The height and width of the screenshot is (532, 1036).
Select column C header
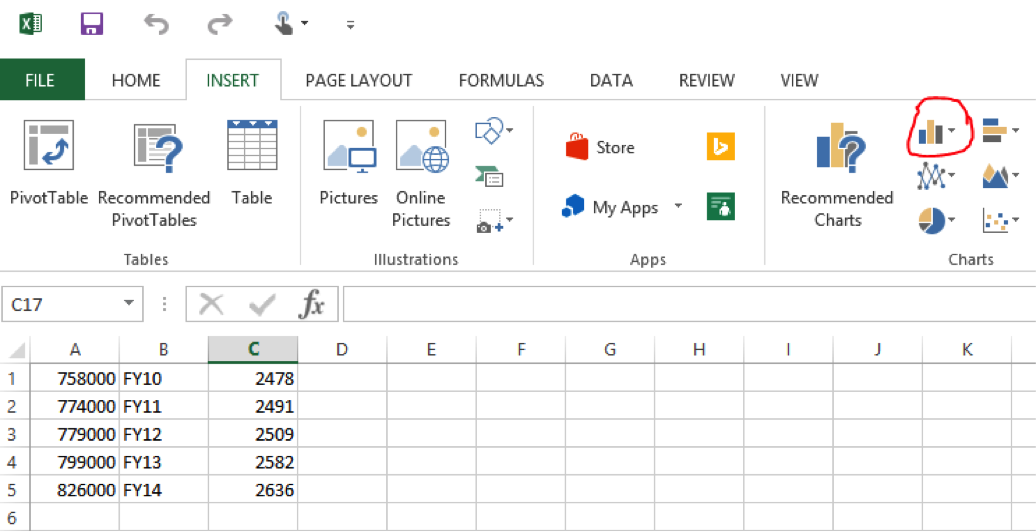[253, 349]
